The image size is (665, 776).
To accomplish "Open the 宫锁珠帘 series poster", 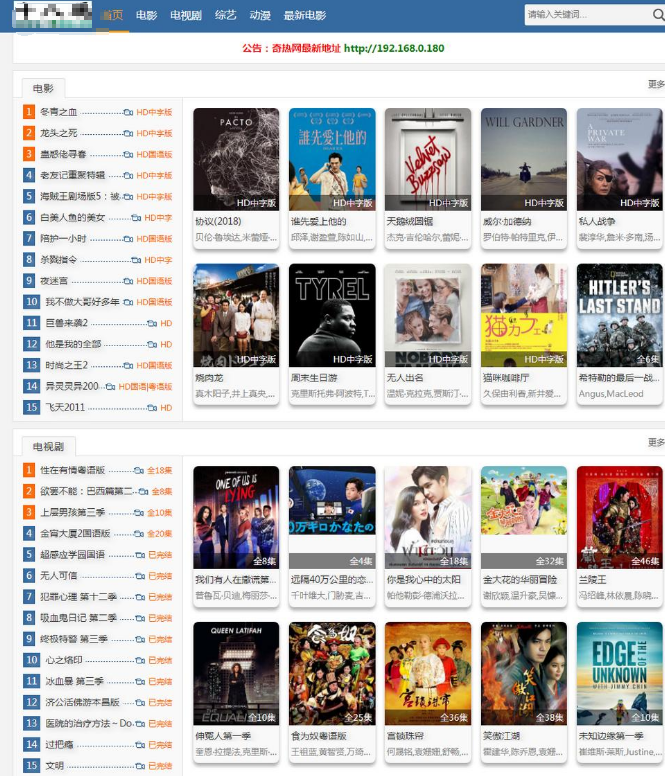I will 428,674.
